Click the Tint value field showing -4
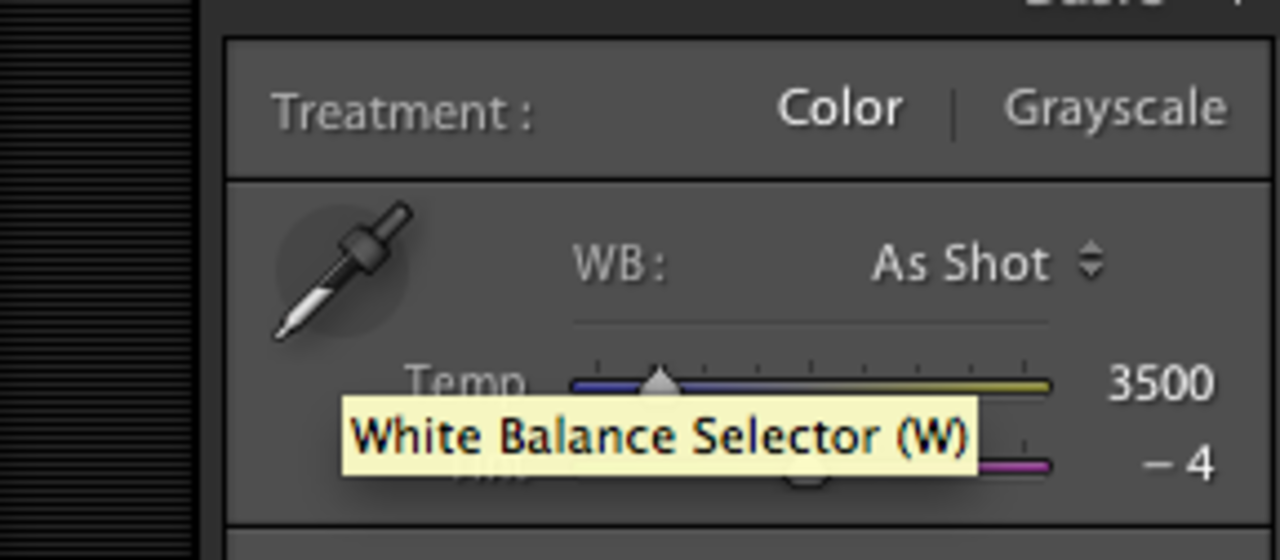1280x560 pixels. tap(1178, 465)
